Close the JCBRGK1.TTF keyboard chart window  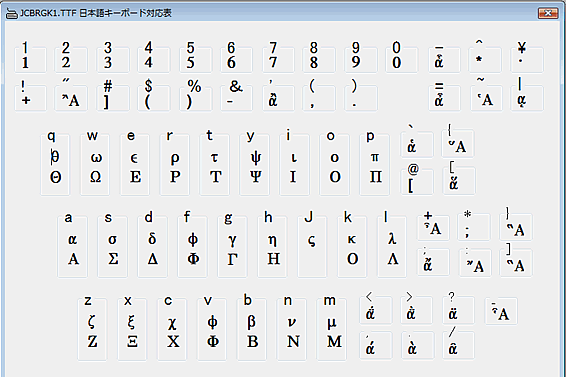click(548, 13)
